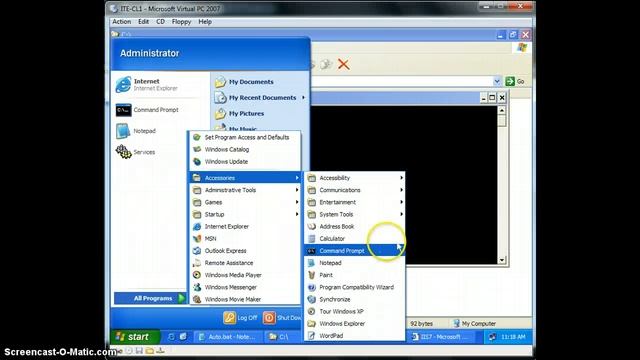Expand the Accessories folder
Image resolution: width=640 pixels, height=360 pixels.
245,178
